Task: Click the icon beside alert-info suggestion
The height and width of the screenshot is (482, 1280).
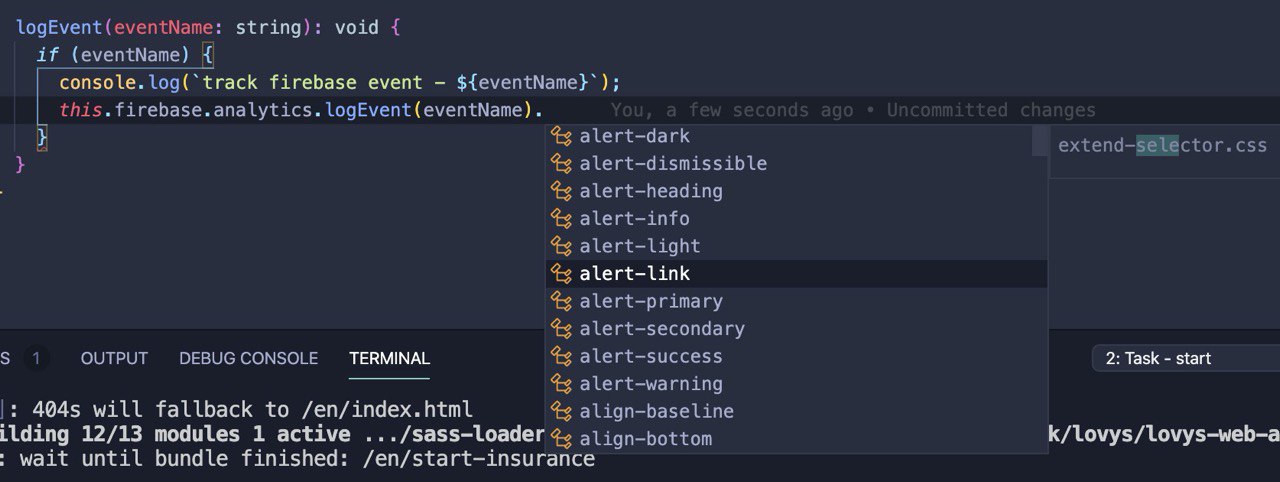Action: pos(562,219)
